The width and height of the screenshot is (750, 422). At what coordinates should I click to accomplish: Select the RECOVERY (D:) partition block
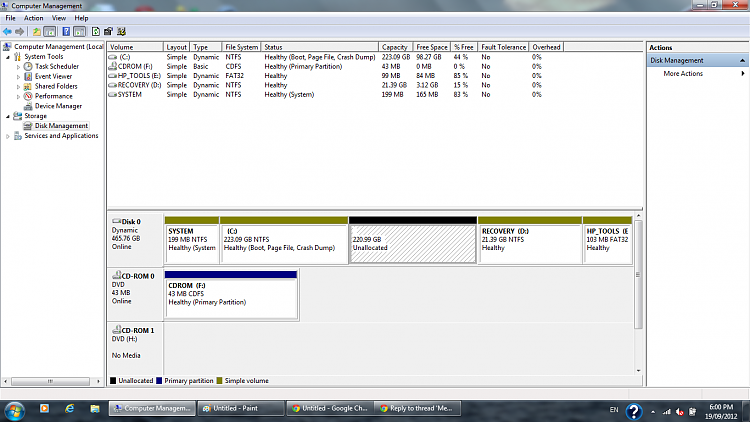(x=530, y=241)
